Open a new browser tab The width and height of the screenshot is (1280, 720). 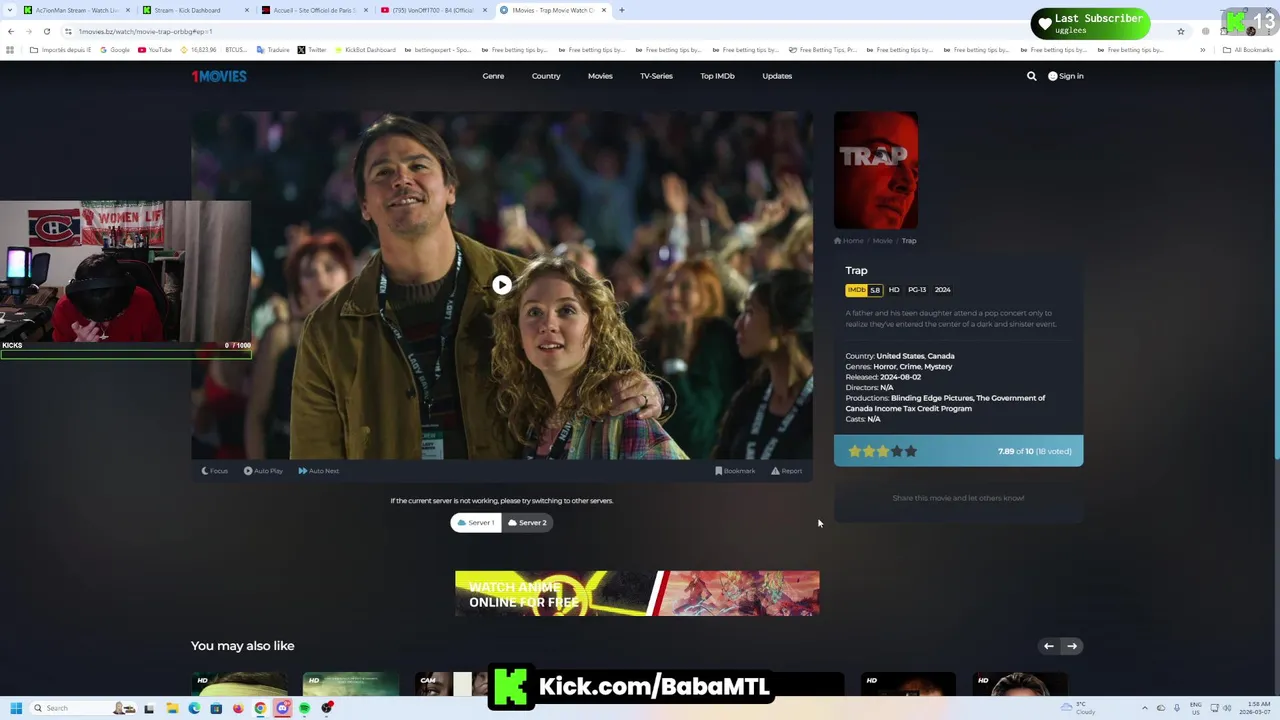621,10
